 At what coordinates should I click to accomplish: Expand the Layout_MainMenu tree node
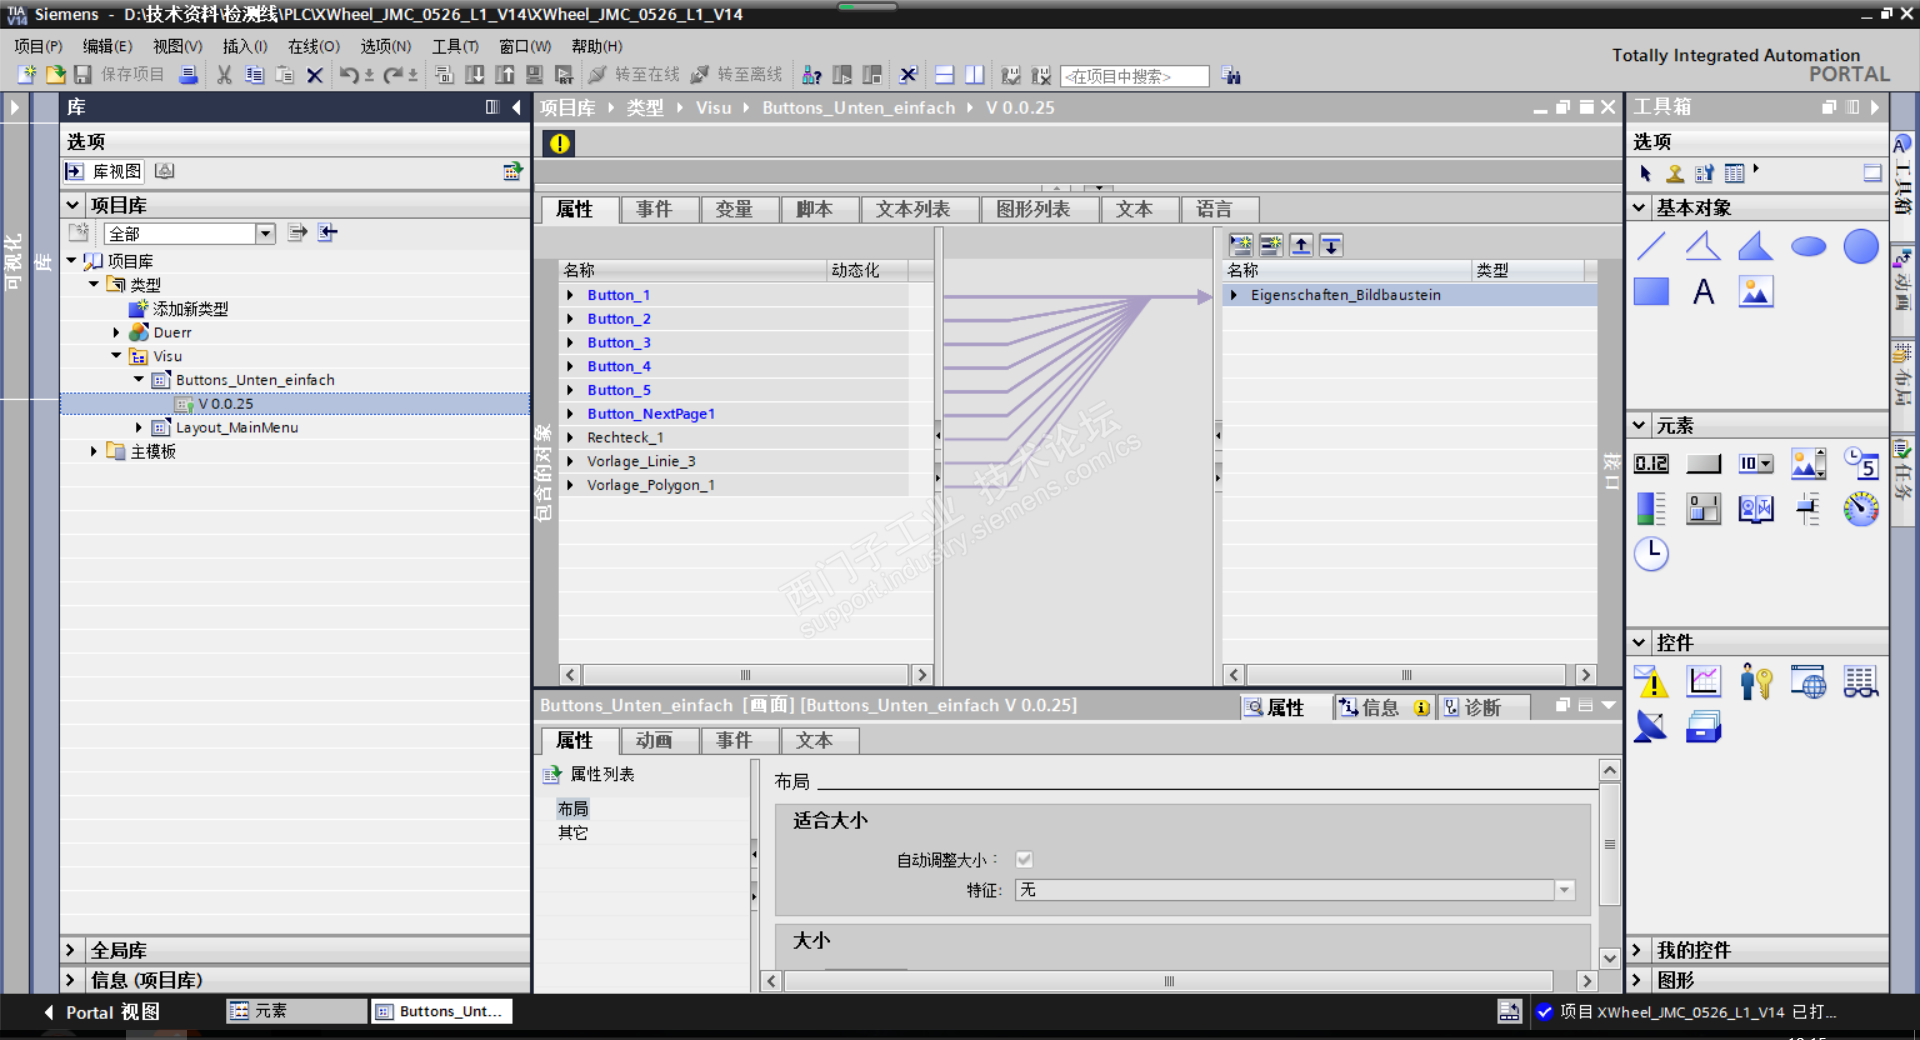tap(139, 428)
